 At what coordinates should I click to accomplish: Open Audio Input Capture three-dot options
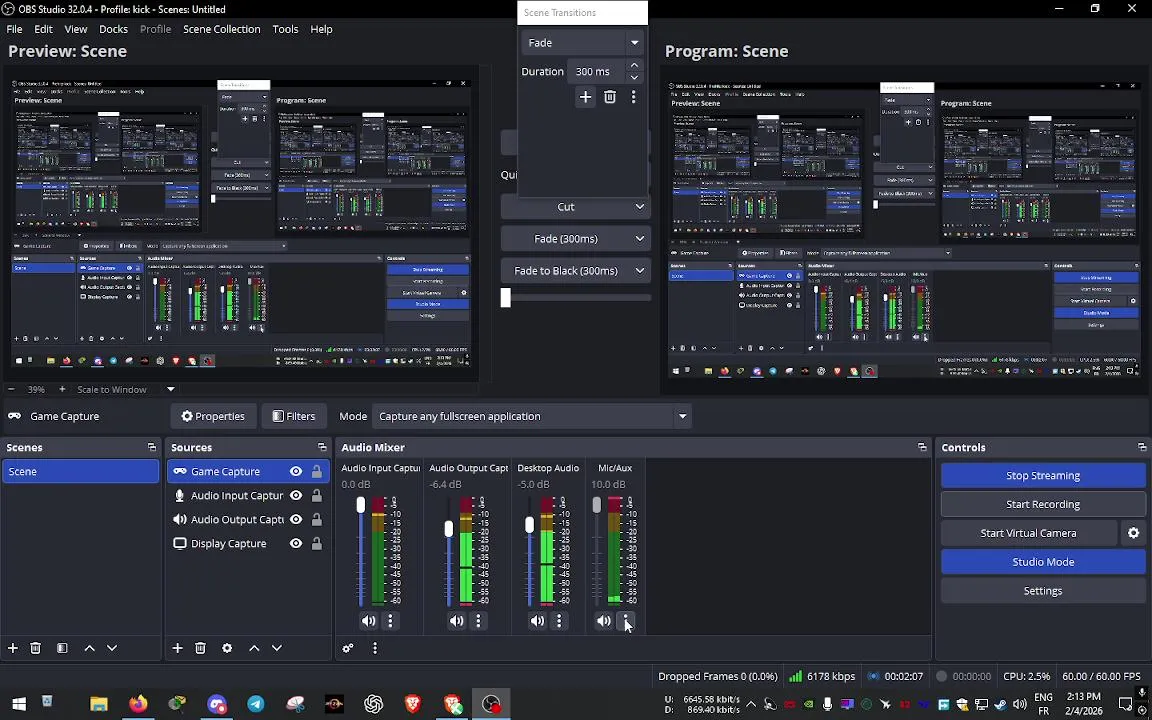pos(390,621)
